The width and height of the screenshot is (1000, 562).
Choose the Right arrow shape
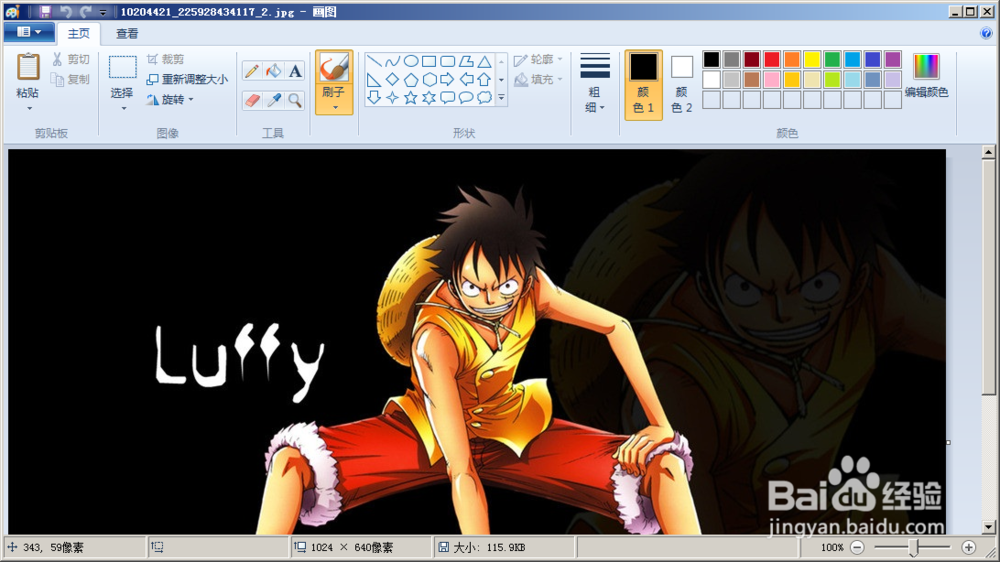tap(448, 79)
